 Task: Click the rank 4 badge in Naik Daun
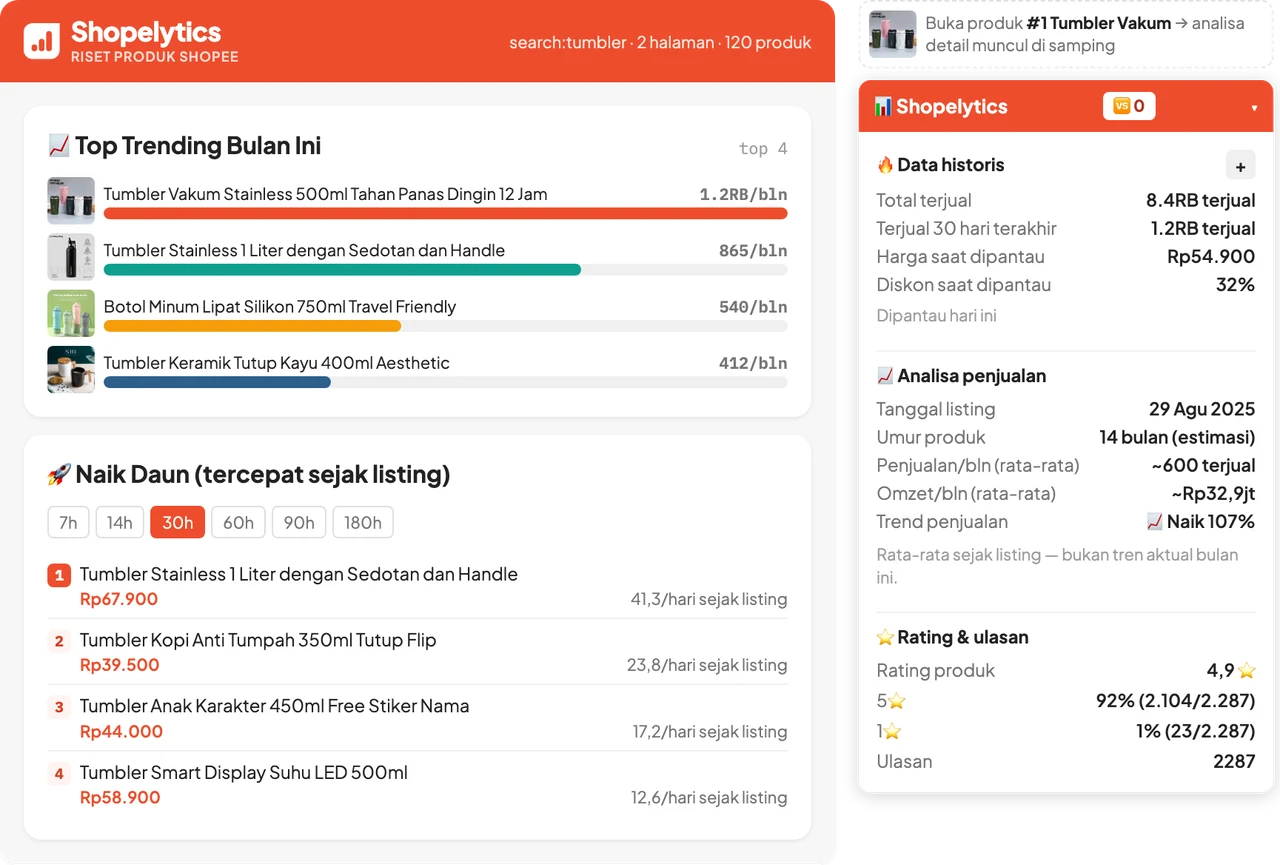59,773
